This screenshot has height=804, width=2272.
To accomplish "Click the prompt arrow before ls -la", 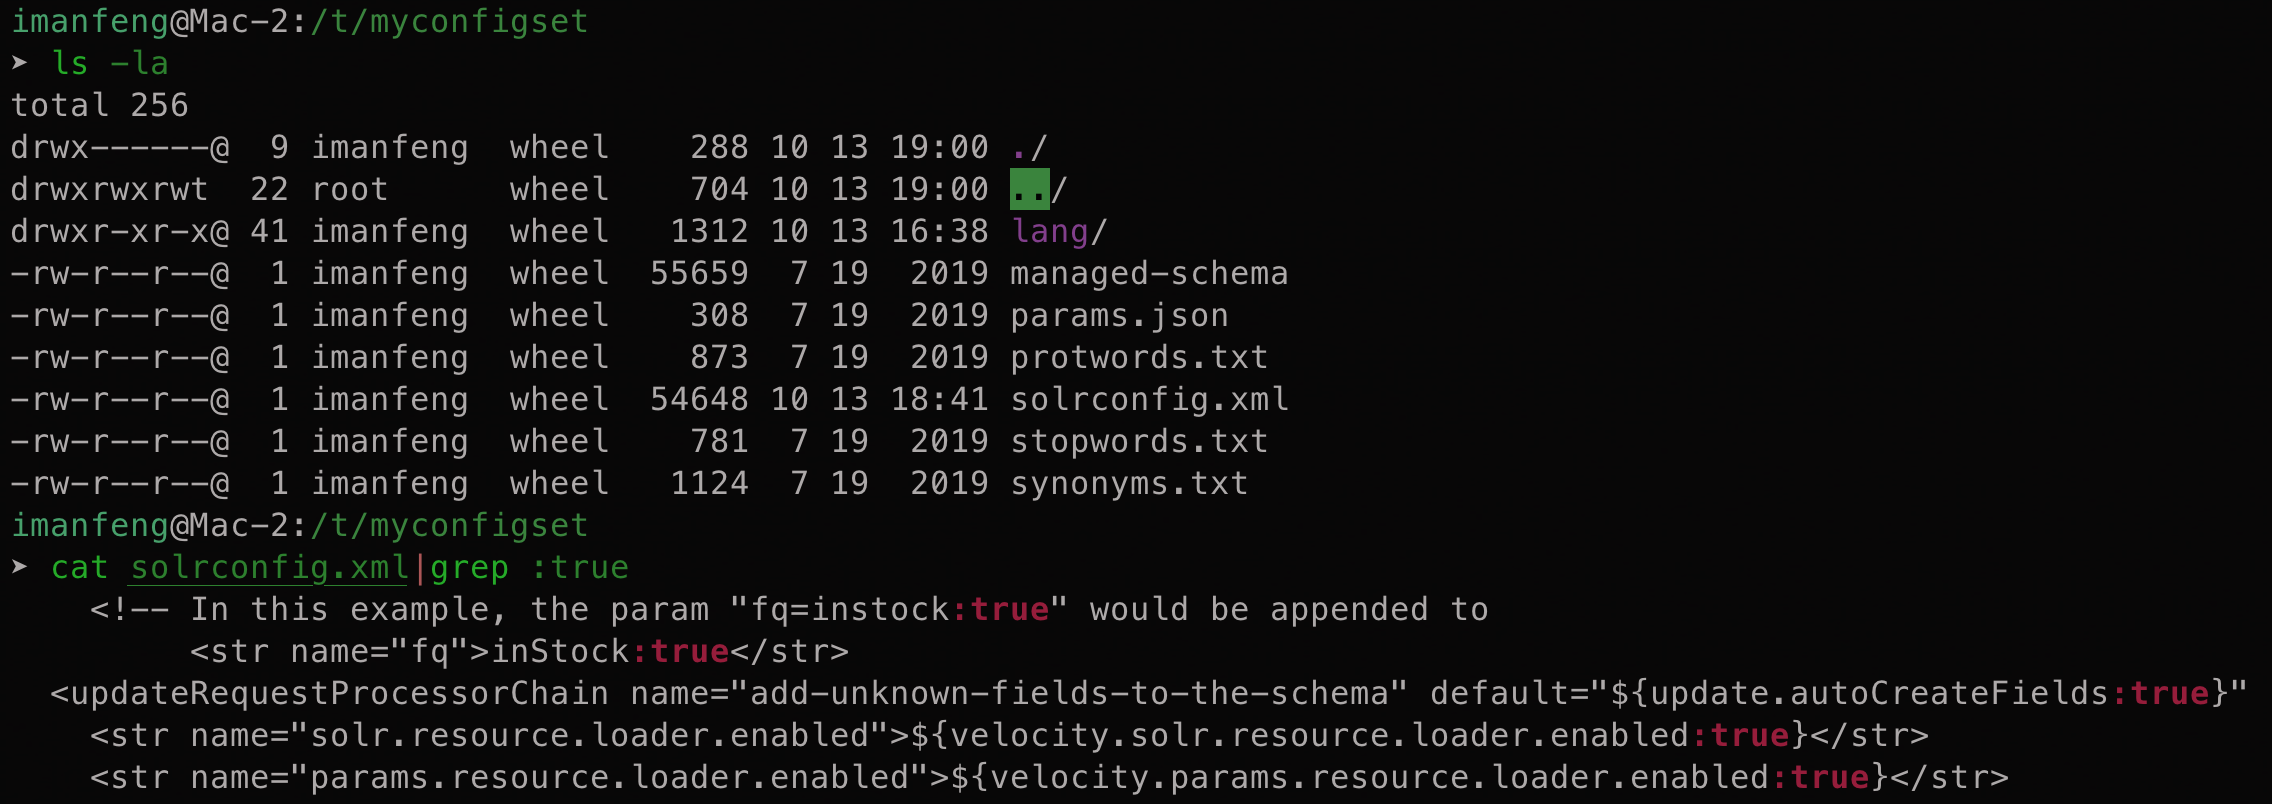I will pos(19,63).
